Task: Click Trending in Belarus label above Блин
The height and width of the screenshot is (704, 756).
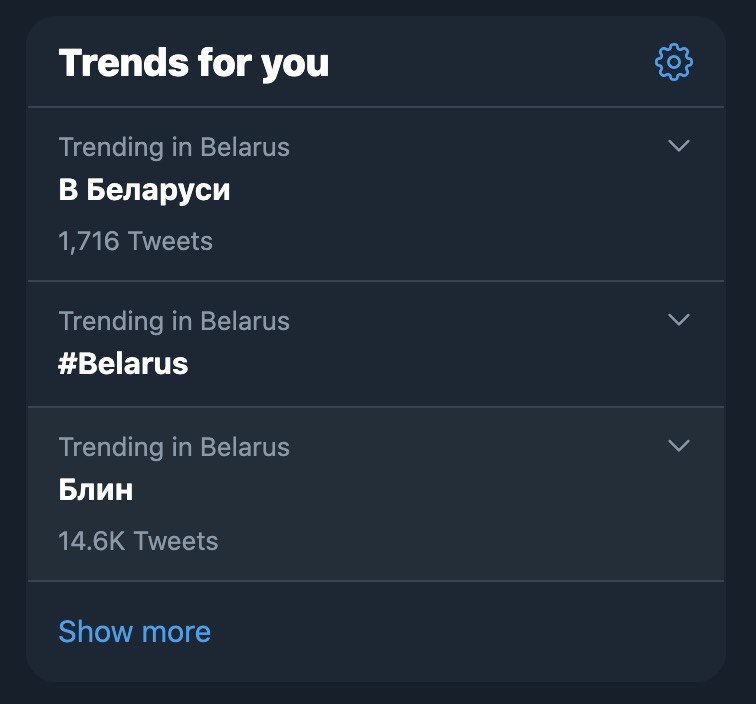Action: pos(174,447)
